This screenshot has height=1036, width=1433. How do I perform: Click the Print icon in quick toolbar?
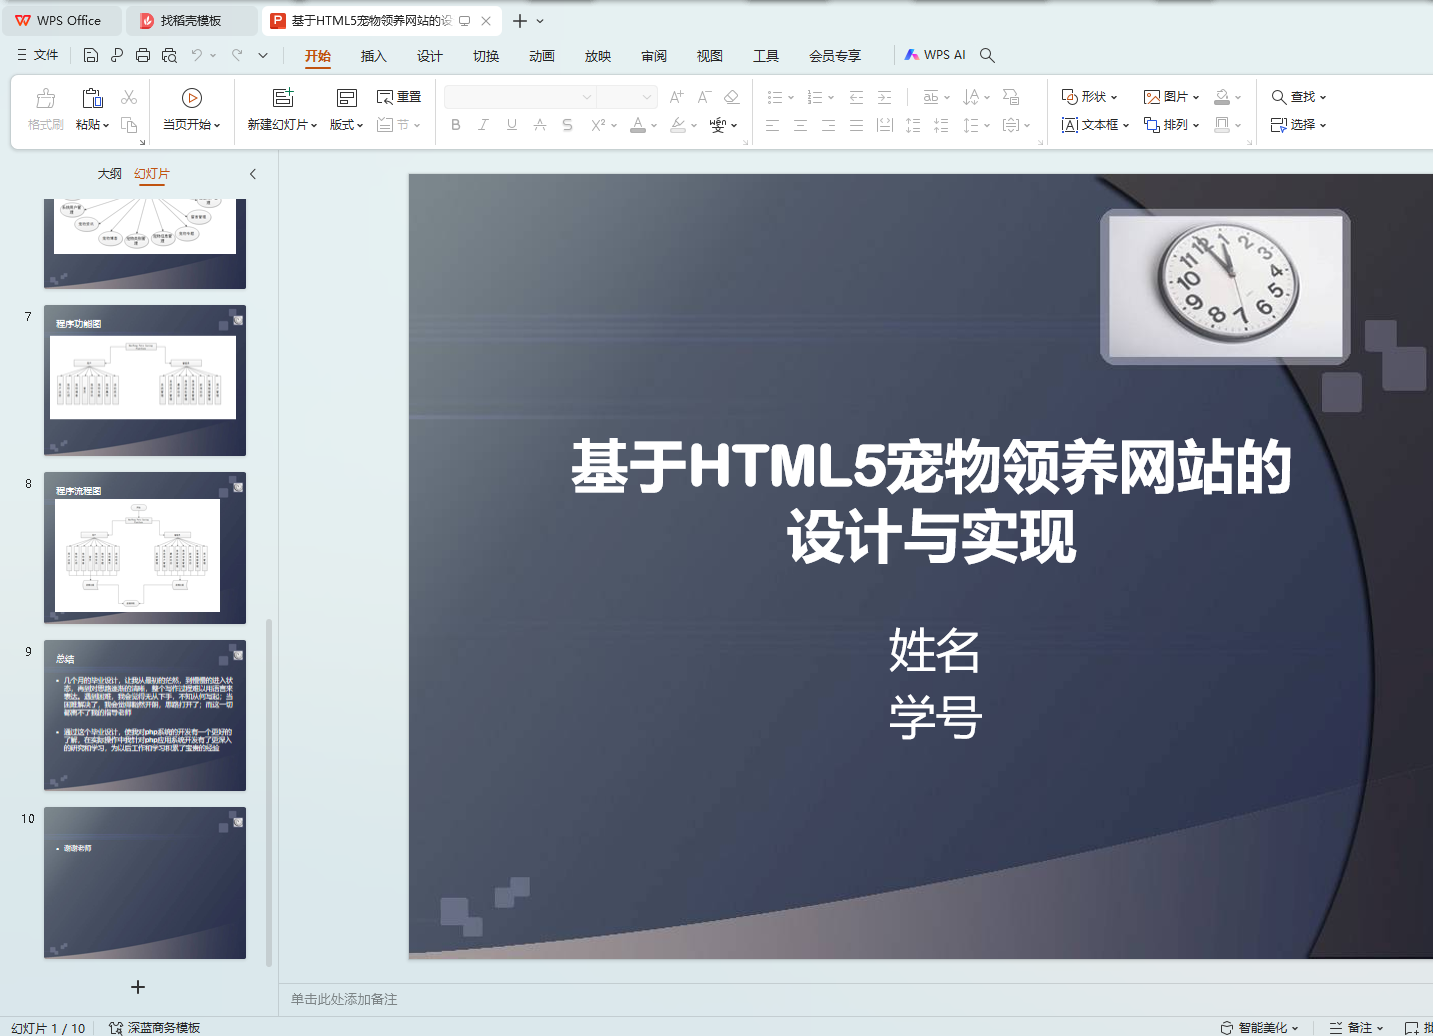(x=143, y=55)
